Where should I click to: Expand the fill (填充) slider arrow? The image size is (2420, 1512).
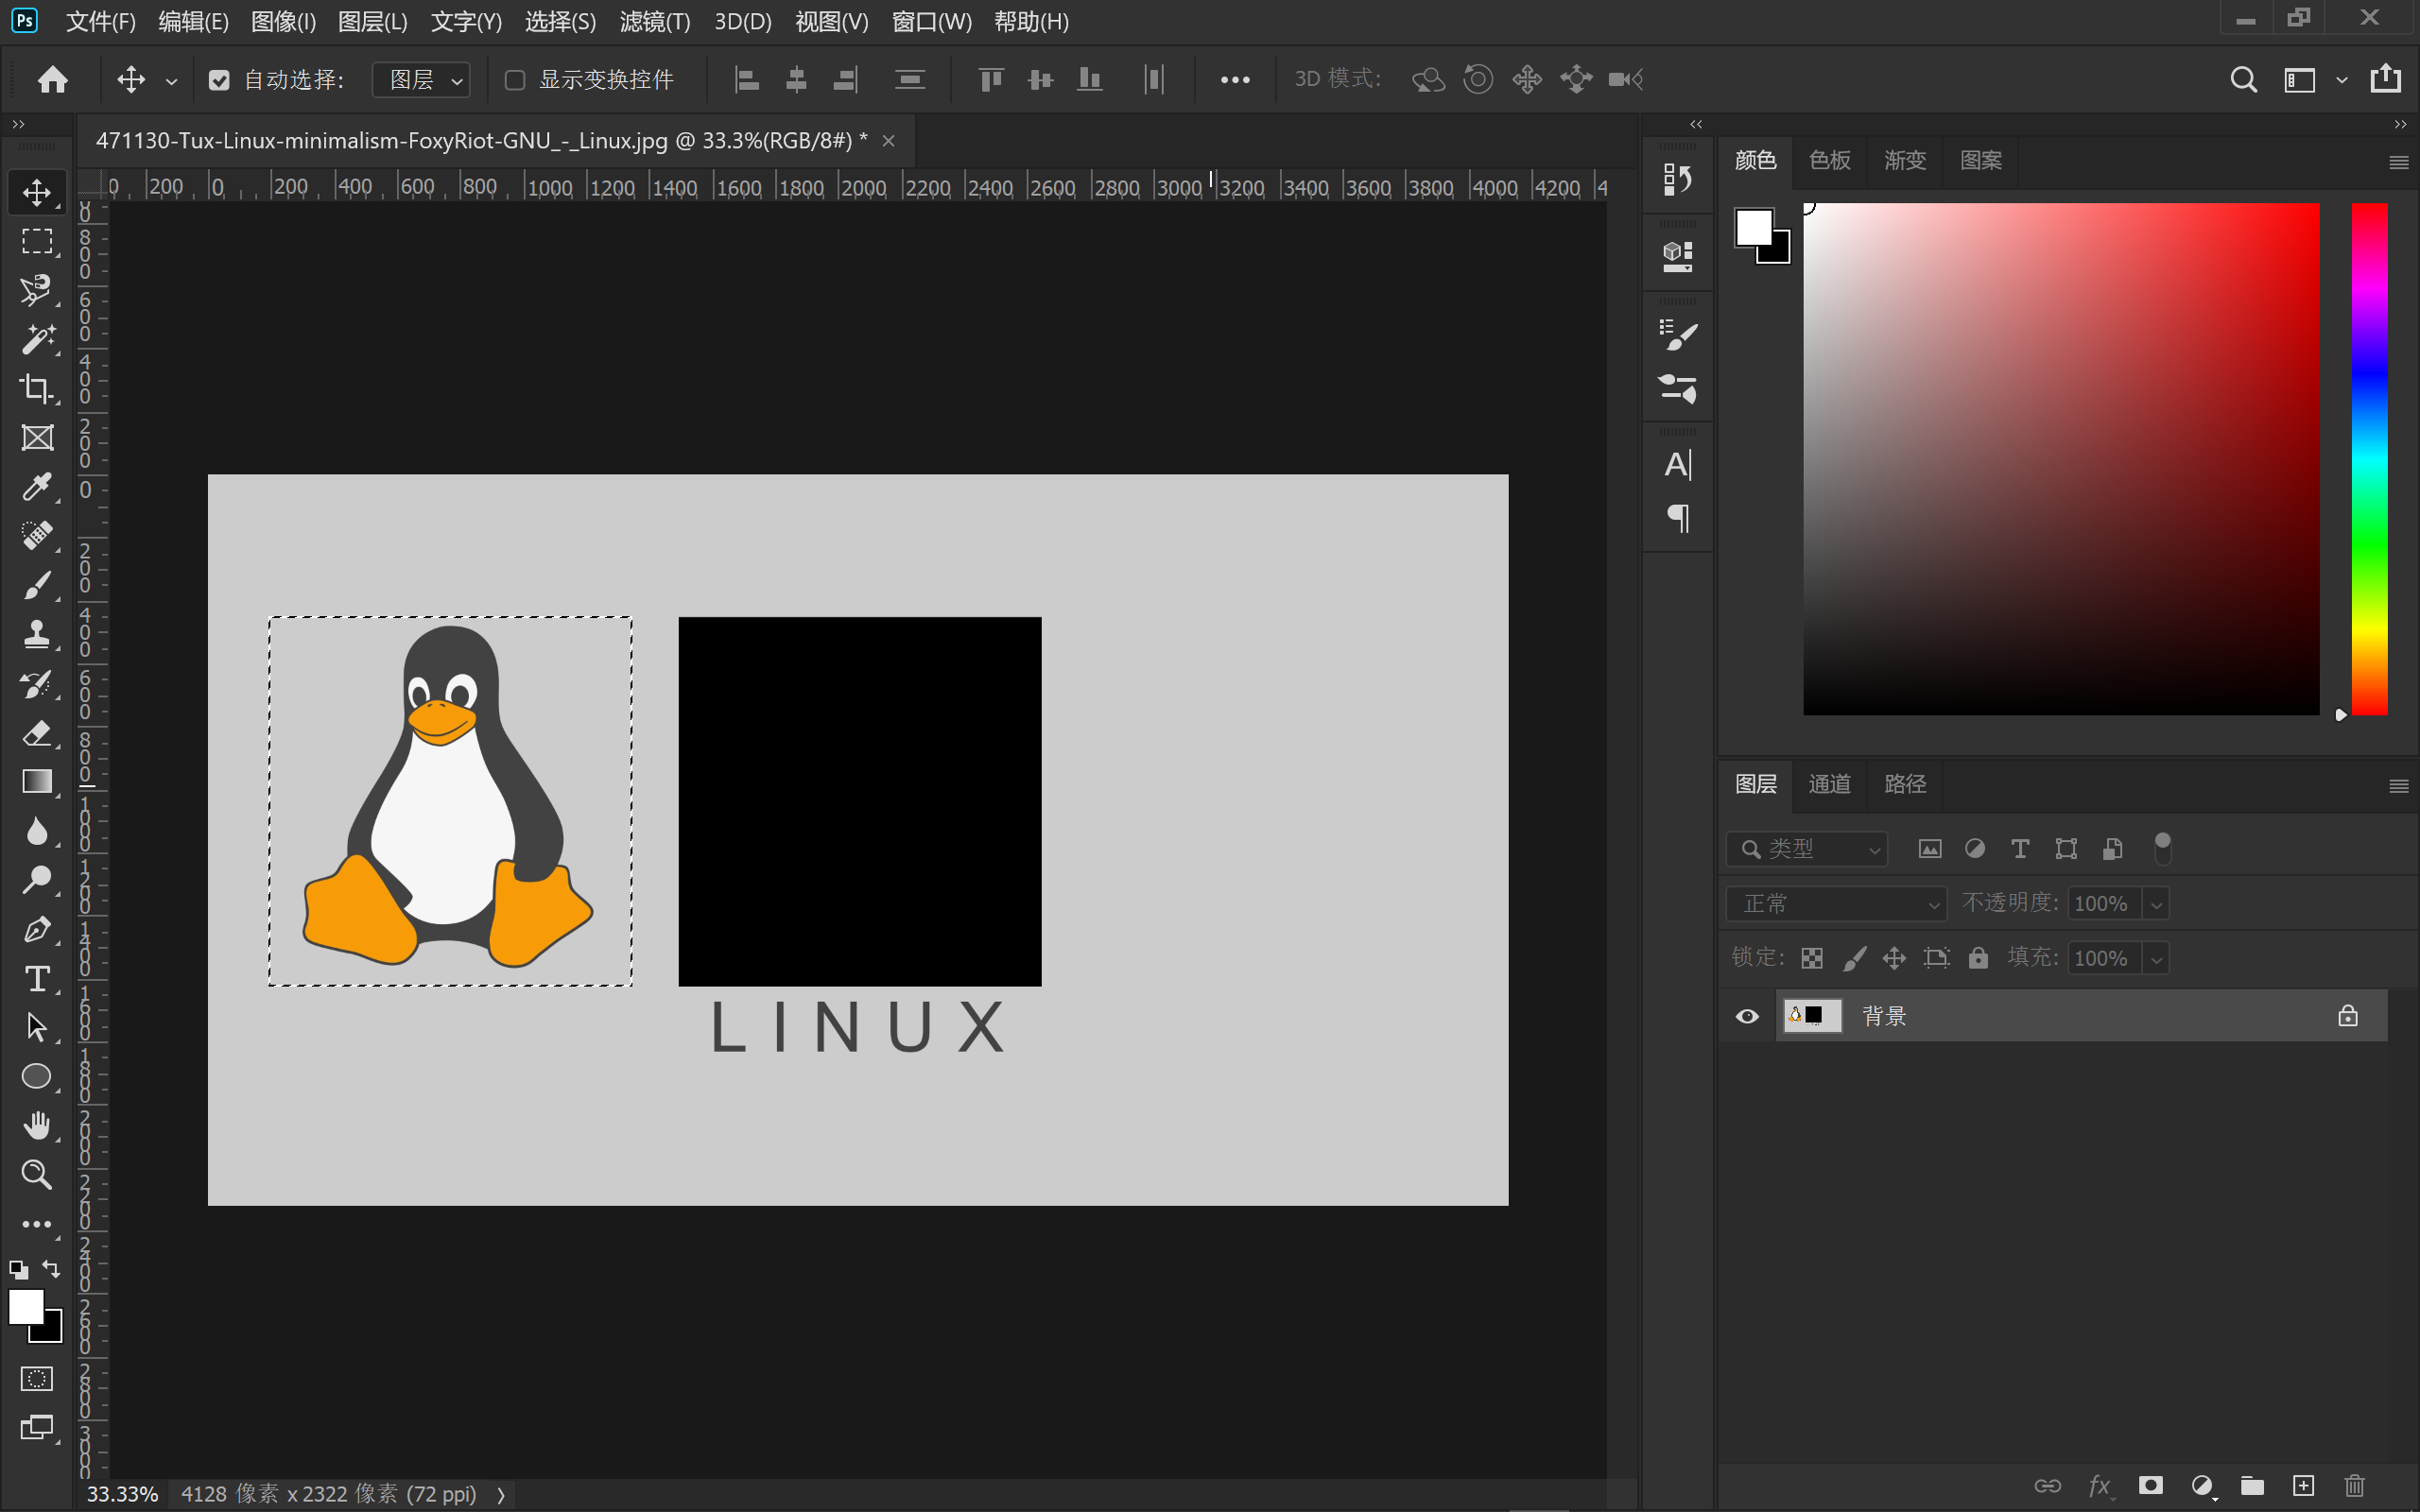[2156, 958]
